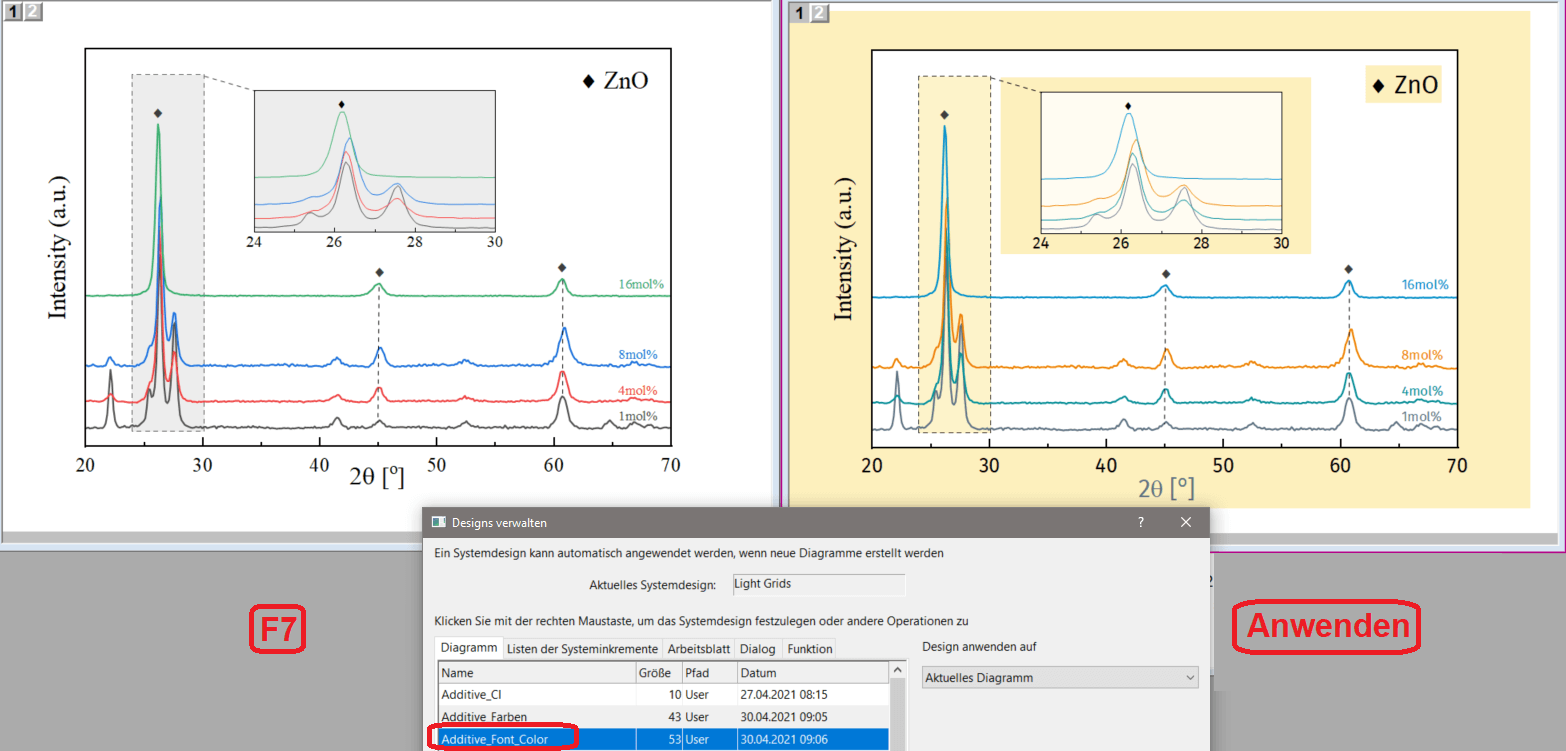Viewport: 1566px width, 751px height.
Task: Click the green 16mol% label in left graph
Action: point(641,284)
